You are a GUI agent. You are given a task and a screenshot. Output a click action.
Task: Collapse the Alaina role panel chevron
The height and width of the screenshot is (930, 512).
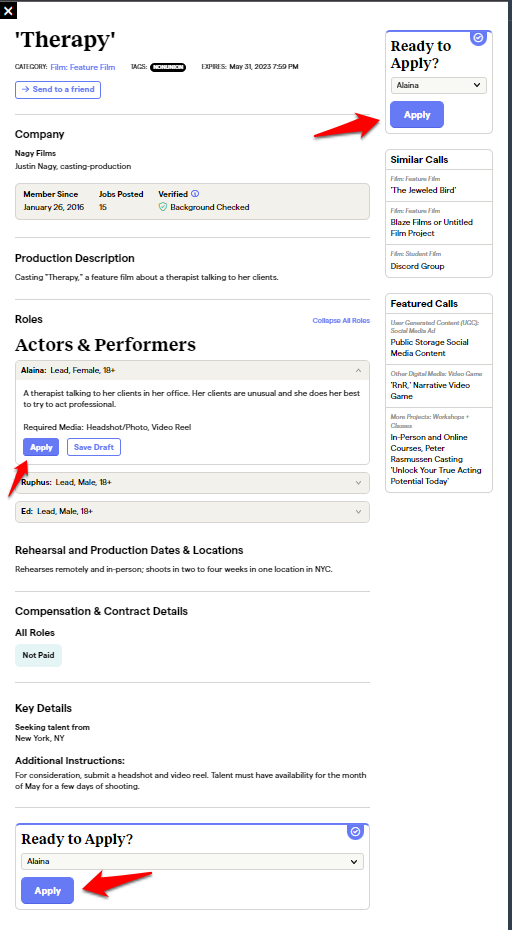tap(358, 370)
